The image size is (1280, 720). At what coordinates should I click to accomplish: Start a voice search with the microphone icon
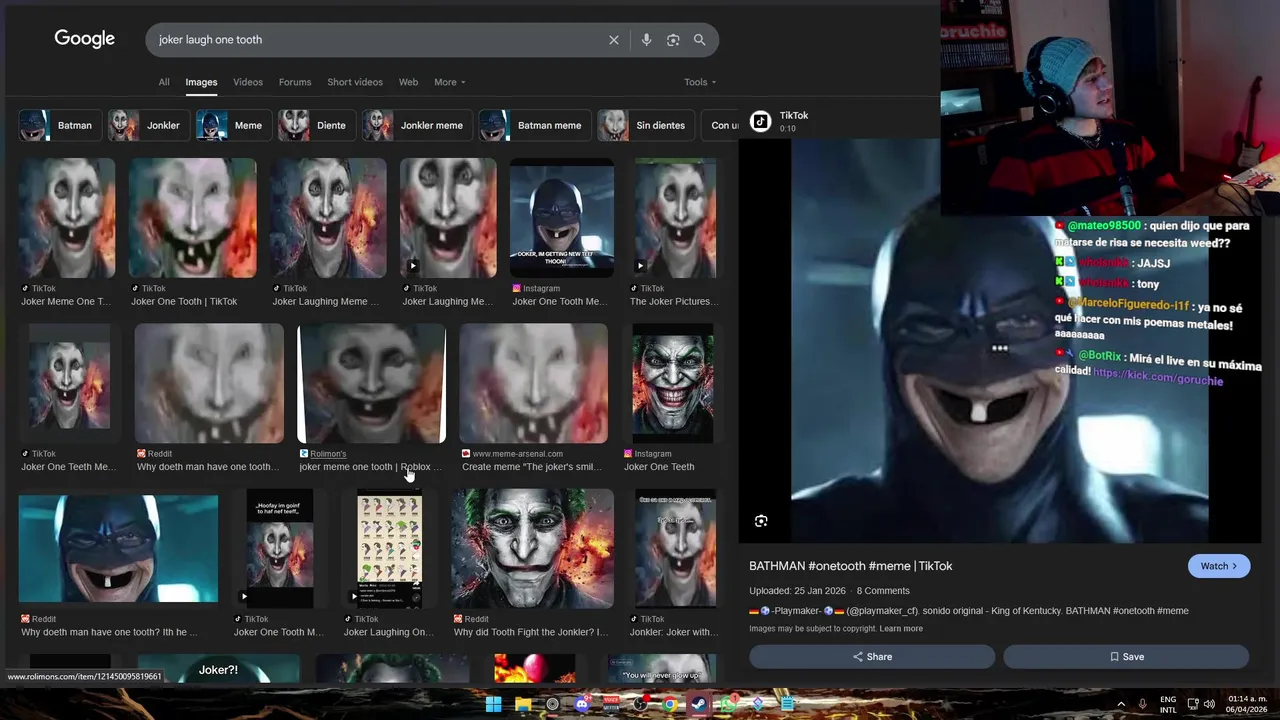(646, 40)
